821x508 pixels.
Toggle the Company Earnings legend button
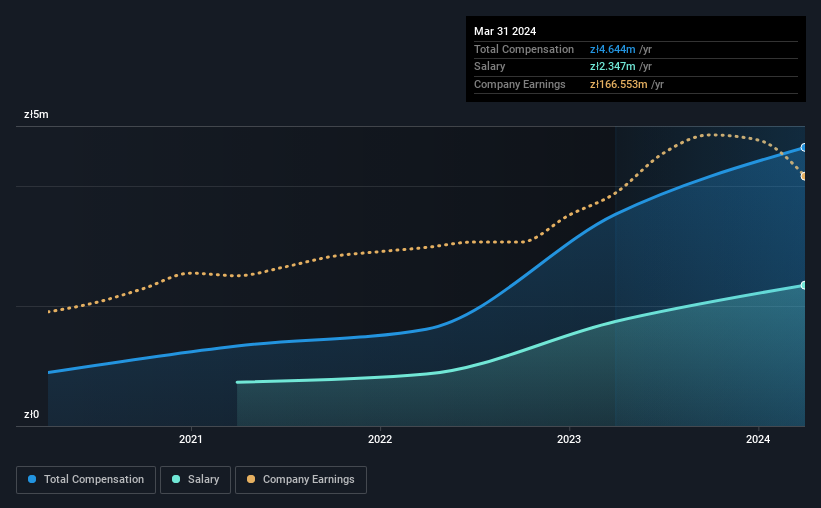click(x=301, y=480)
